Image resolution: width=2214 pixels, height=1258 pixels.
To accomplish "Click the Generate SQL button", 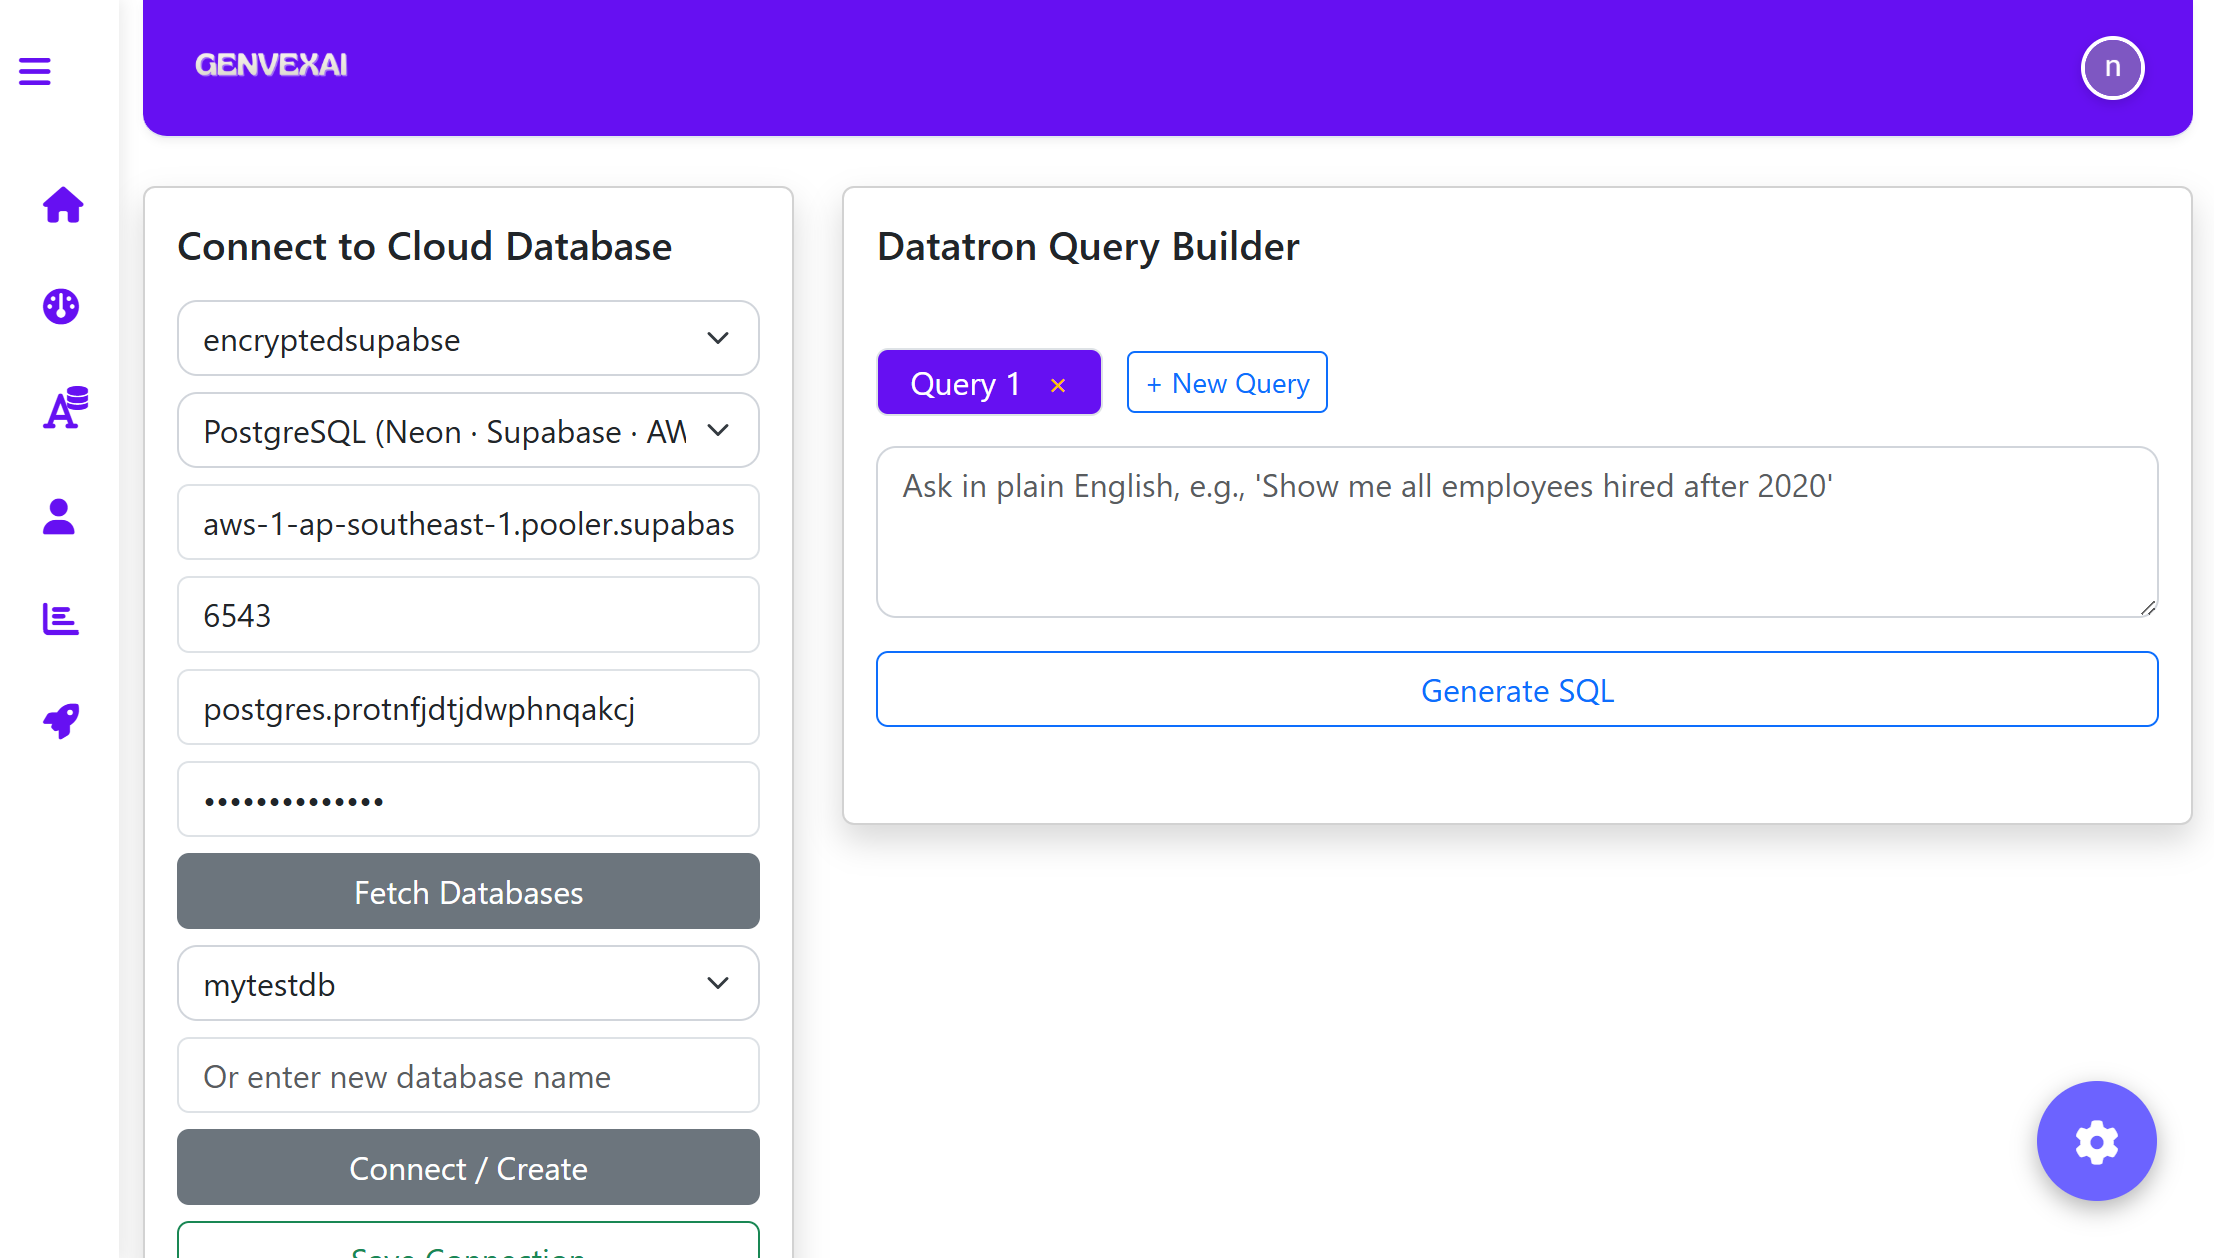I will 1517,690.
